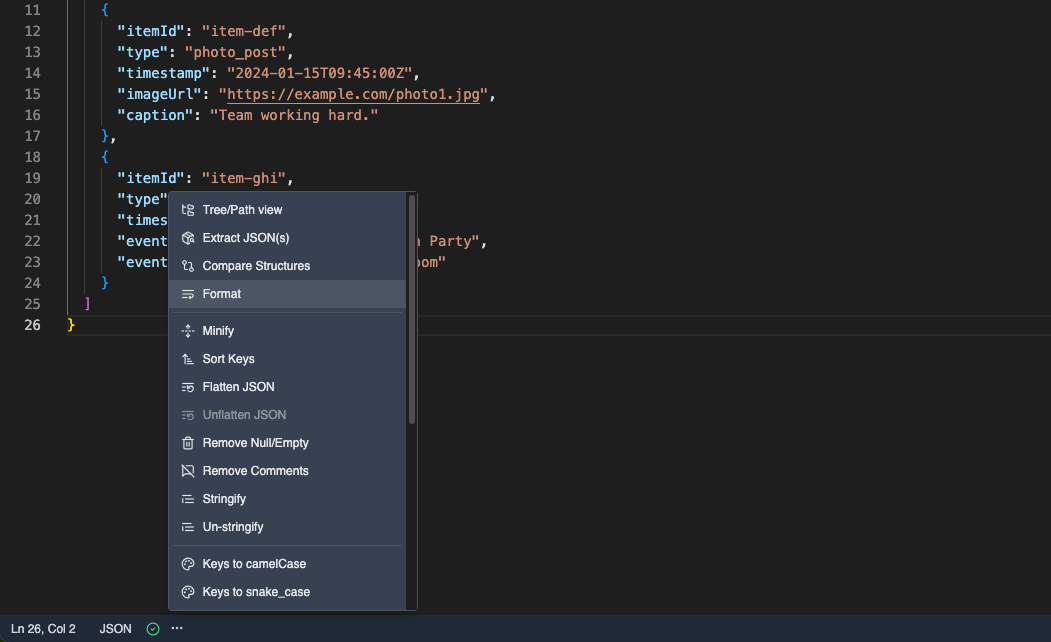Click the Extract JSON(s) cube icon

pyautogui.click(x=188, y=238)
